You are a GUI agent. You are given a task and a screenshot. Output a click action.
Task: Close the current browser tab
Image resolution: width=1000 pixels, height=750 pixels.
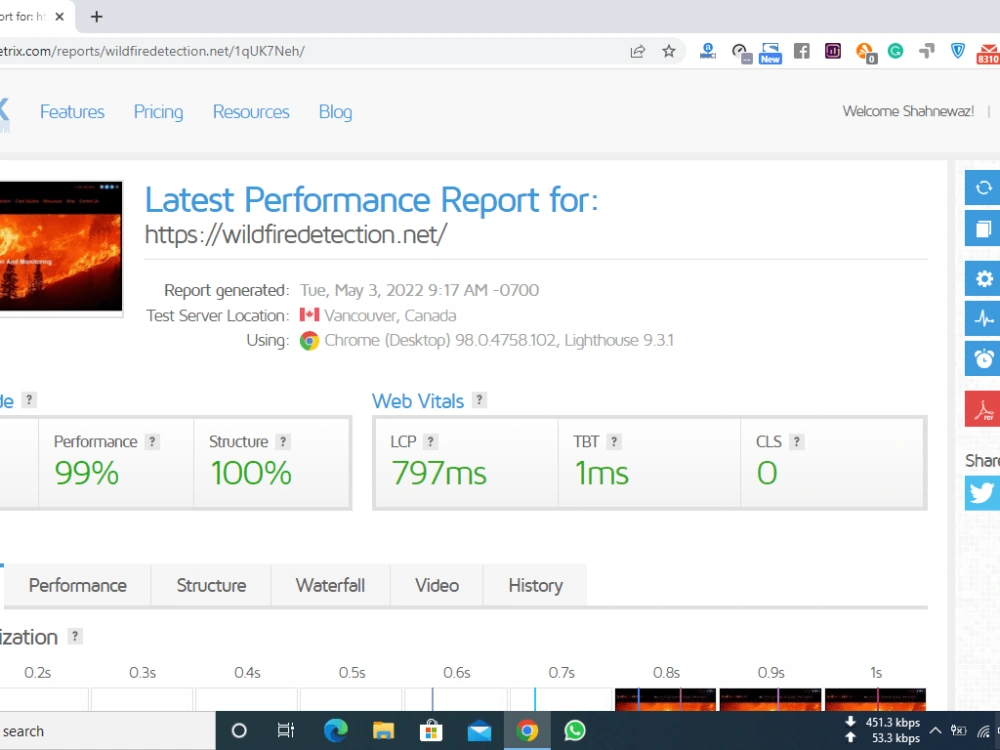coord(59,17)
